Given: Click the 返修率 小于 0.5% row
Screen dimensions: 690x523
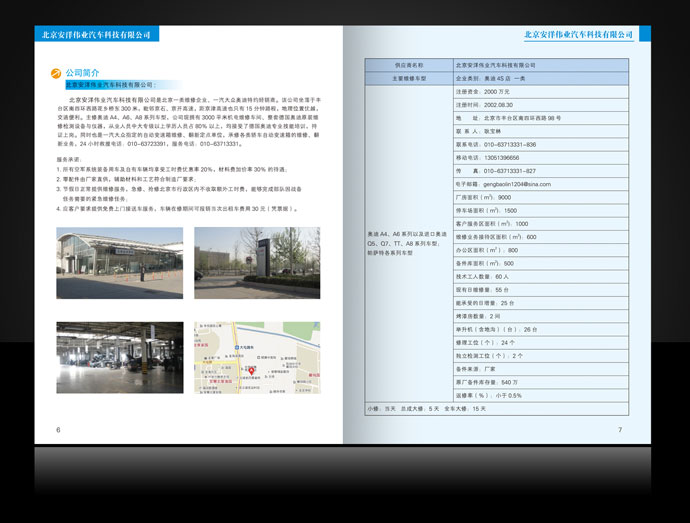Looking at the screenshot, I should pos(541,395).
